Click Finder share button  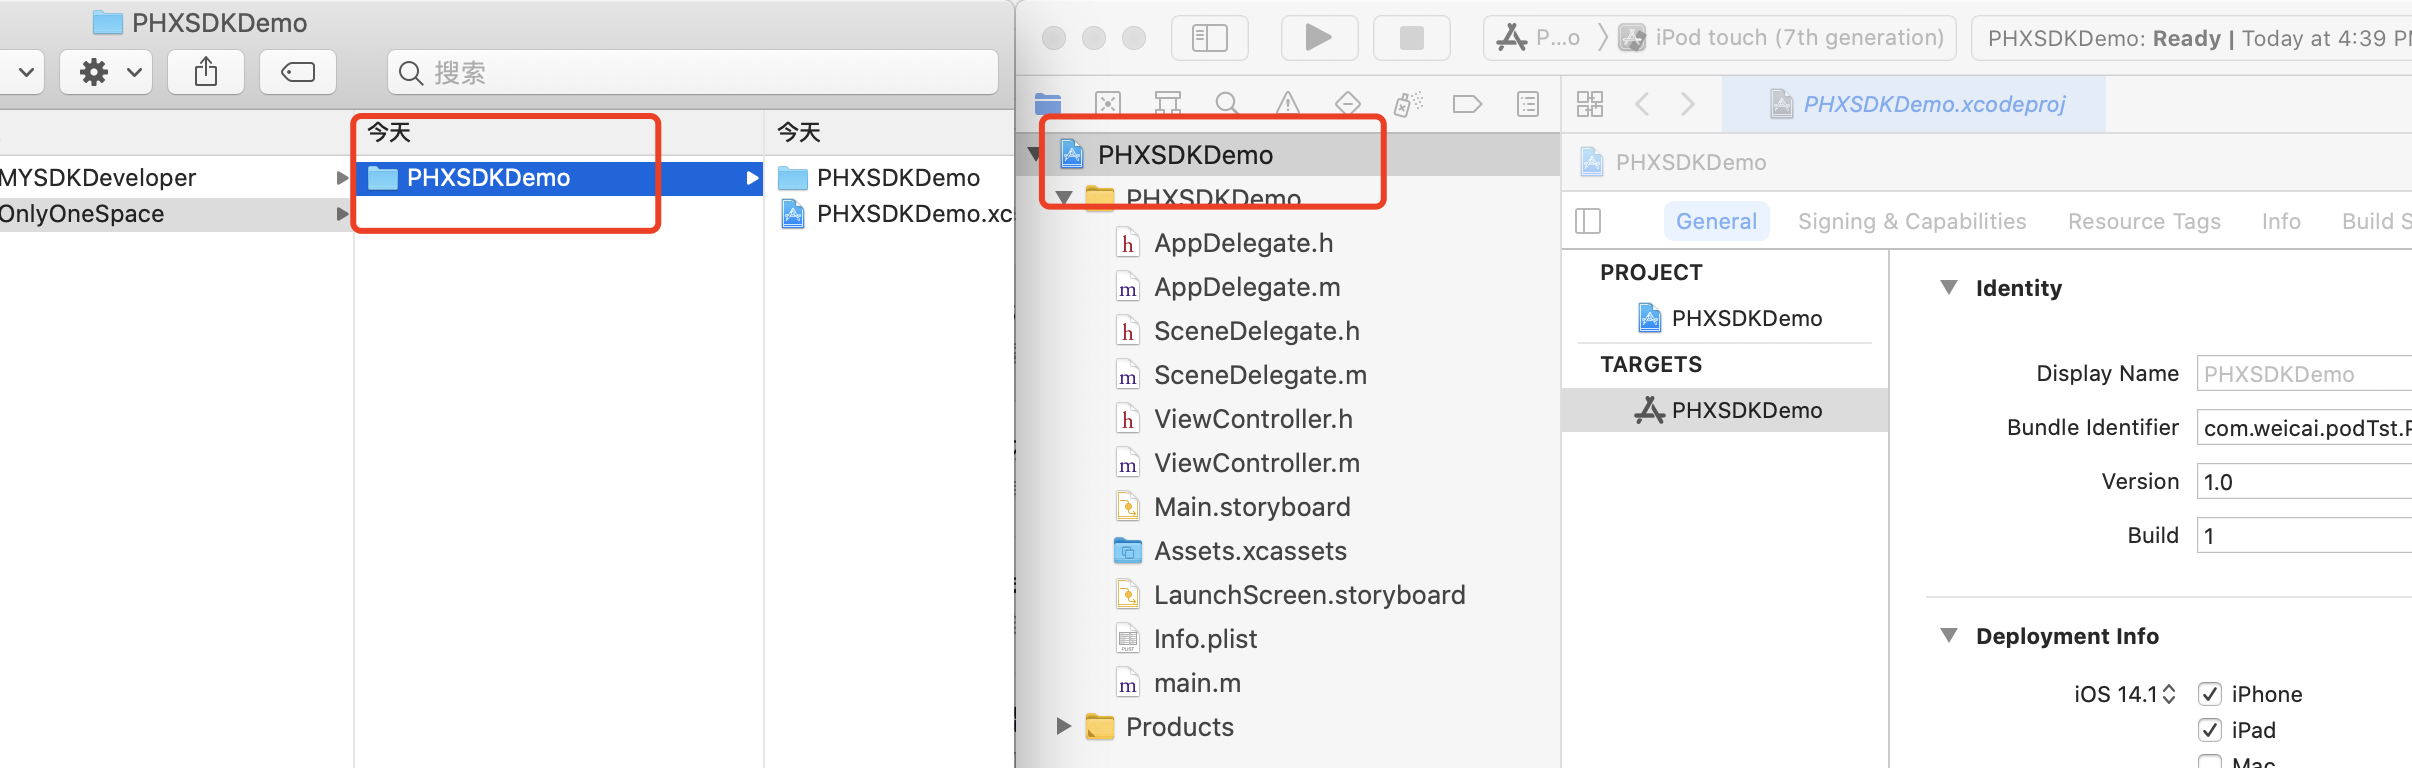coord(206,72)
